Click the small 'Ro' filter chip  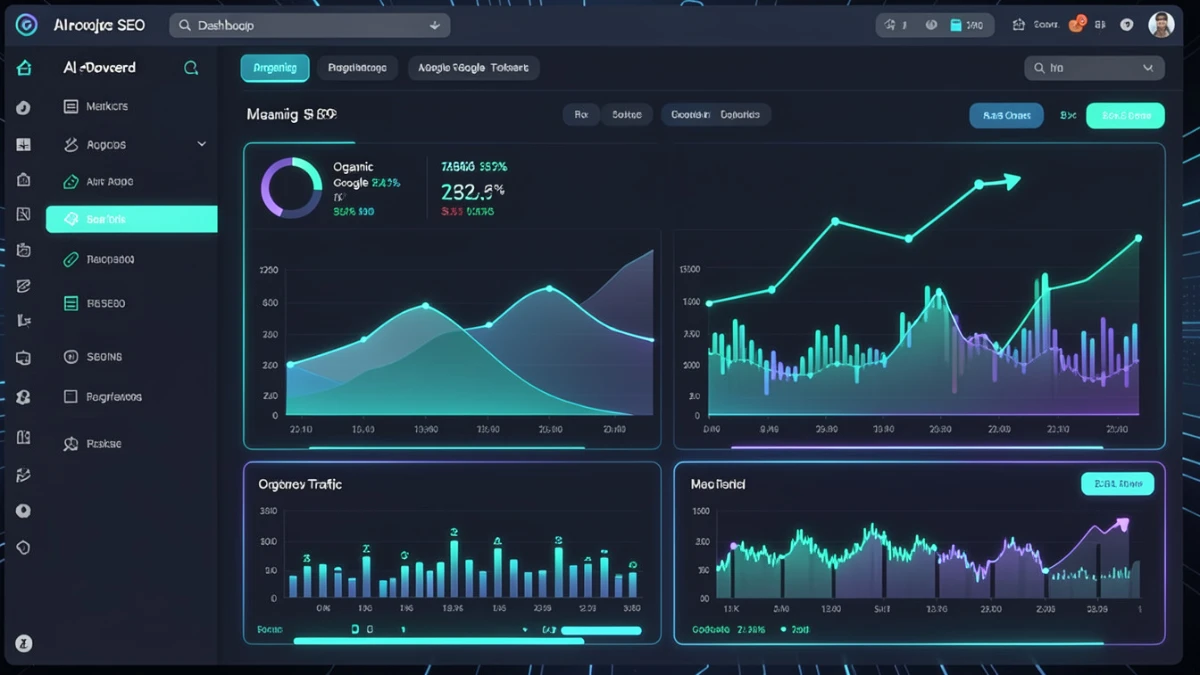point(580,115)
